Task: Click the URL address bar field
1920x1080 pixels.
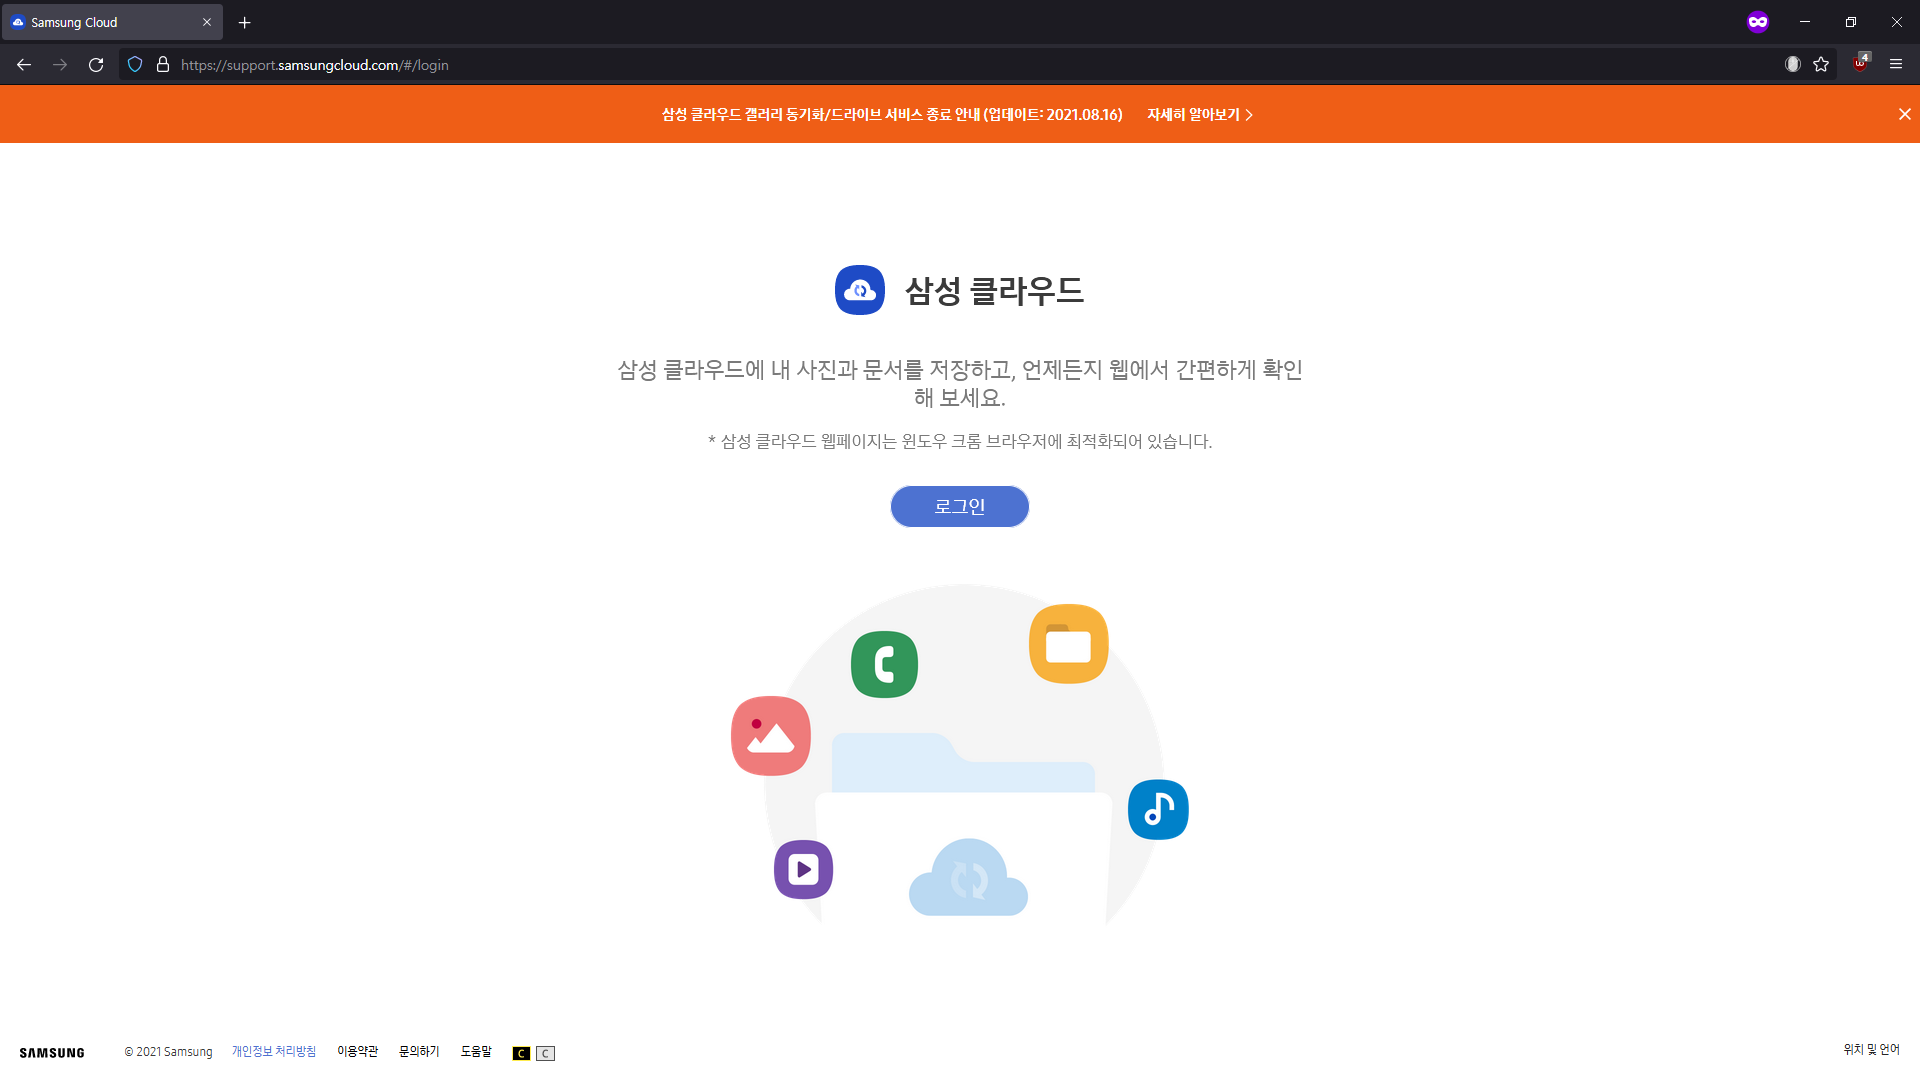Action: coord(900,65)
